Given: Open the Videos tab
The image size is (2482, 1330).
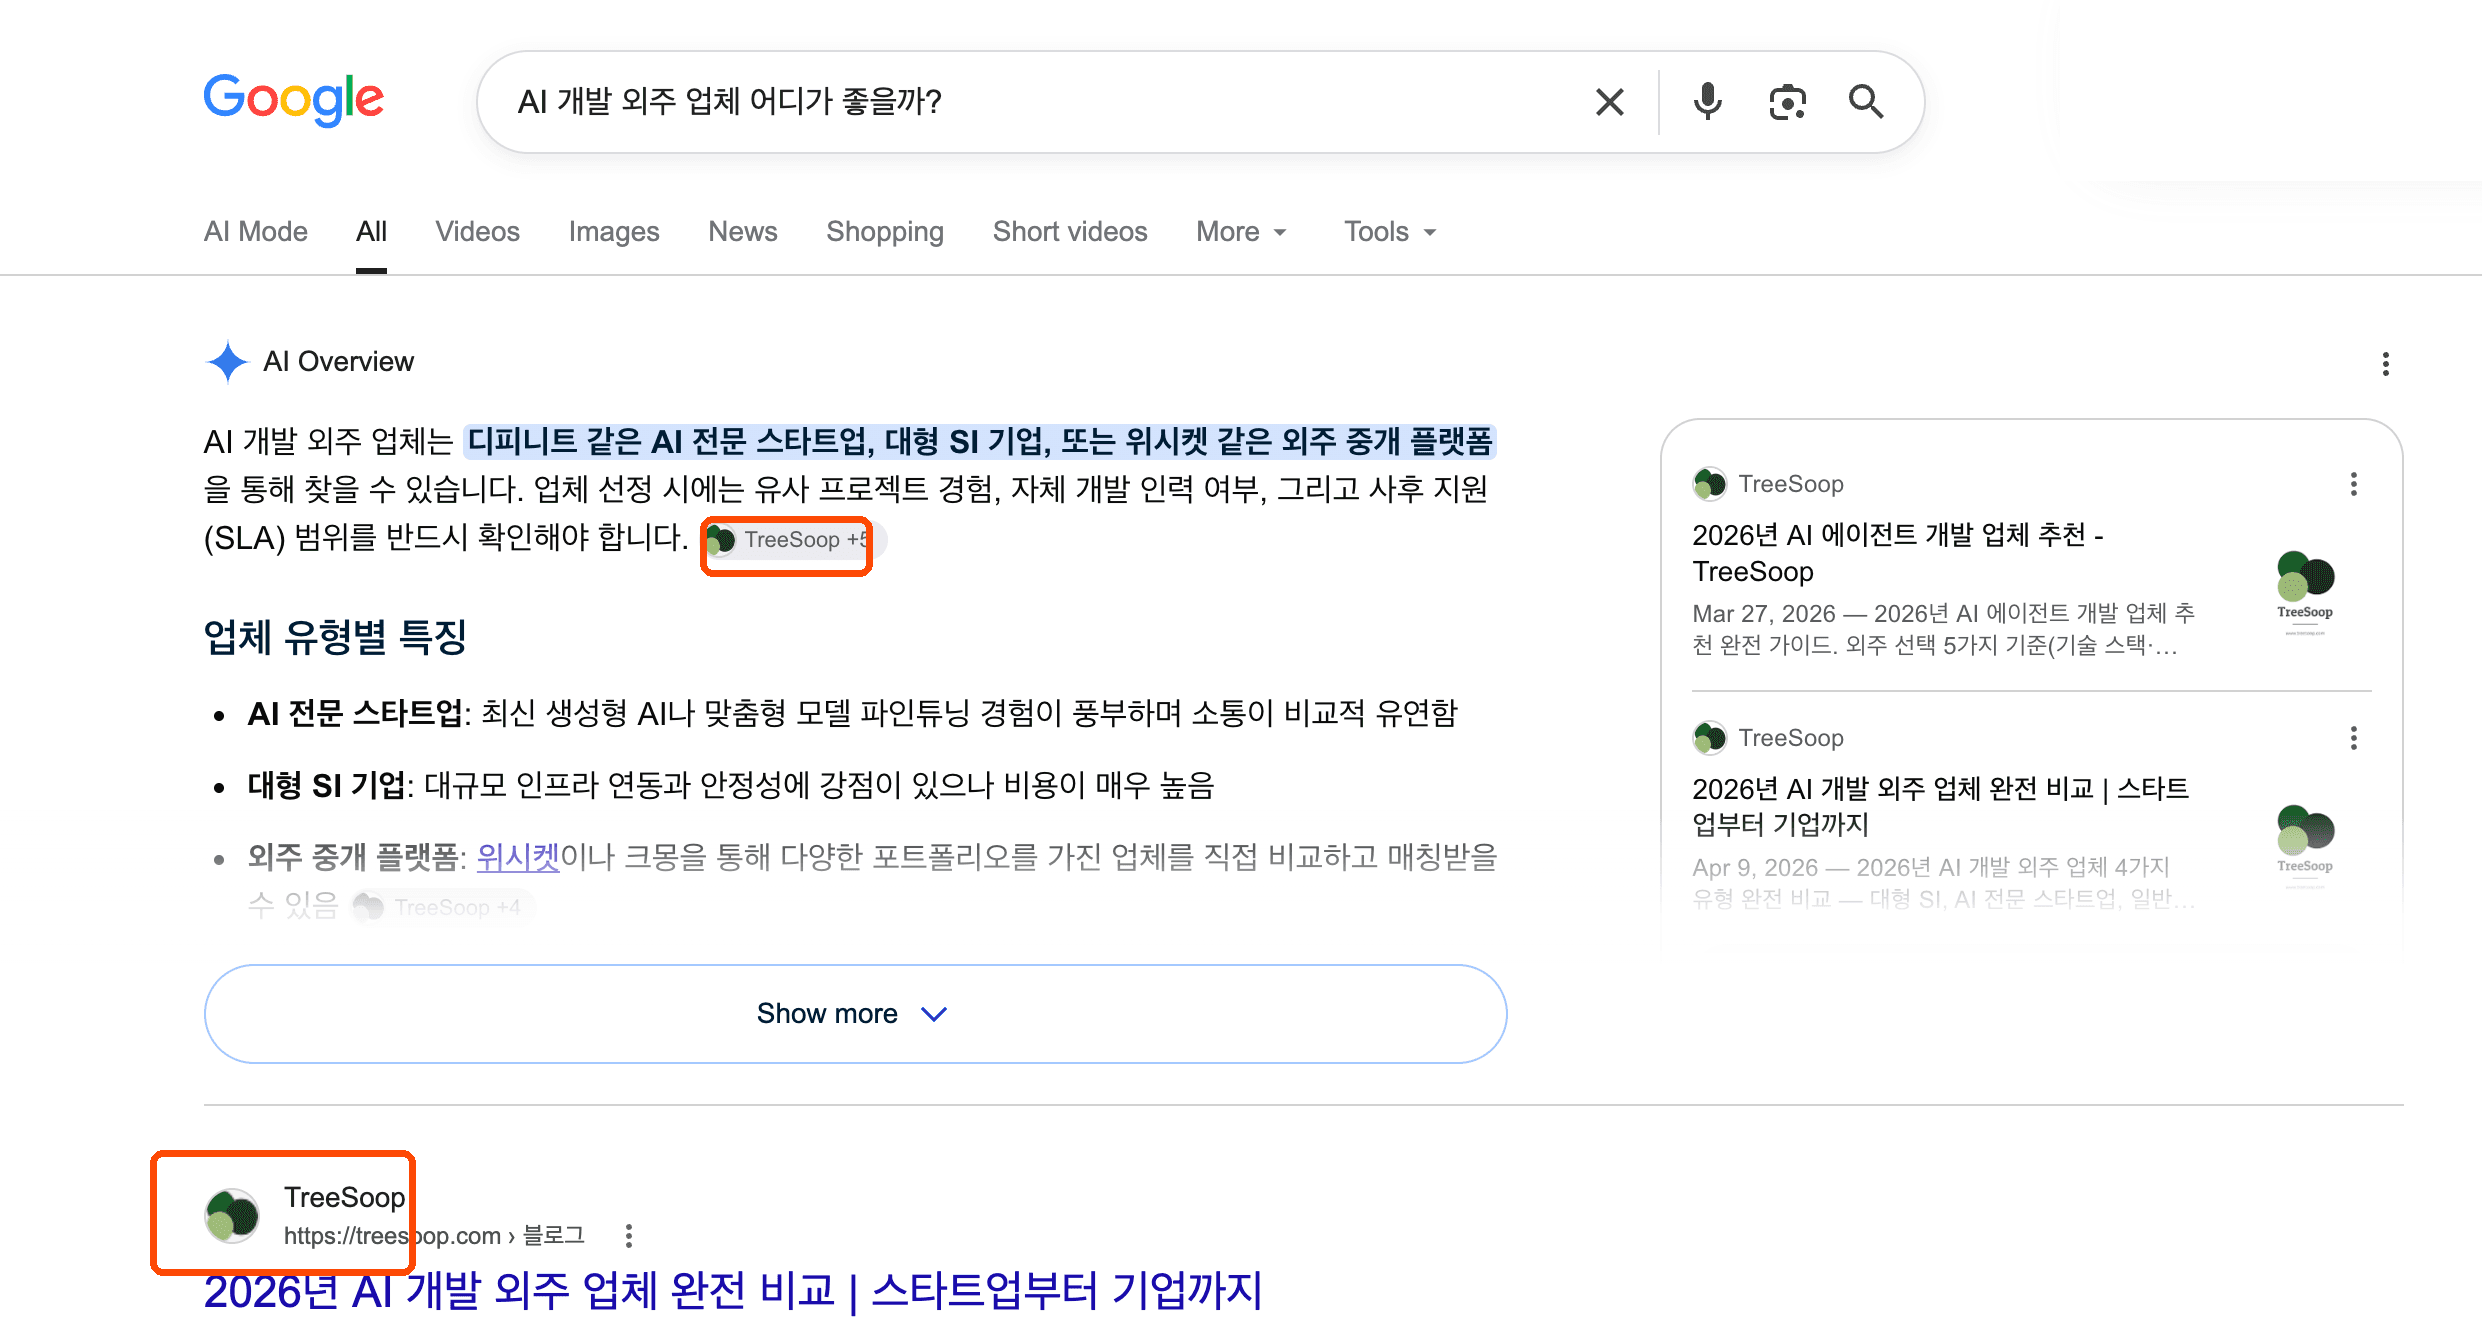Looking at the screenshot, I should point(477,232).
